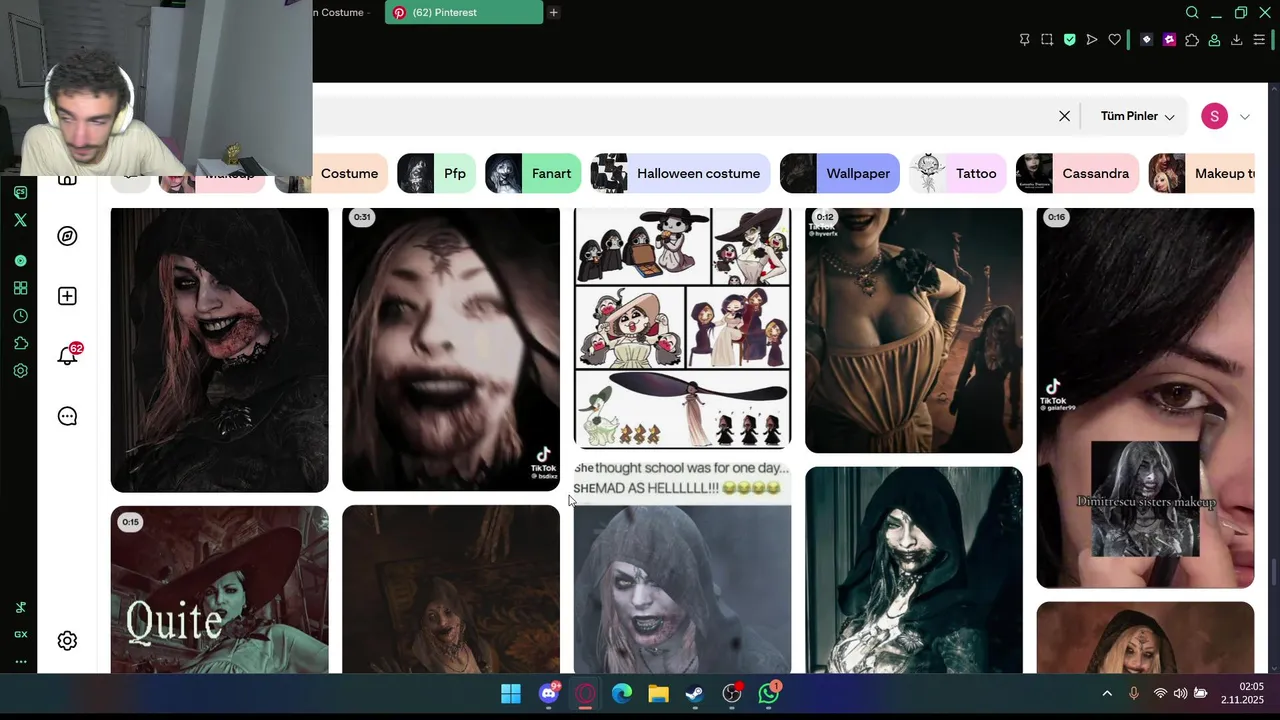This screenshot has height=720, width=1280.
Task: Select the Wallpaper filter chip
Action: point(840,173)
